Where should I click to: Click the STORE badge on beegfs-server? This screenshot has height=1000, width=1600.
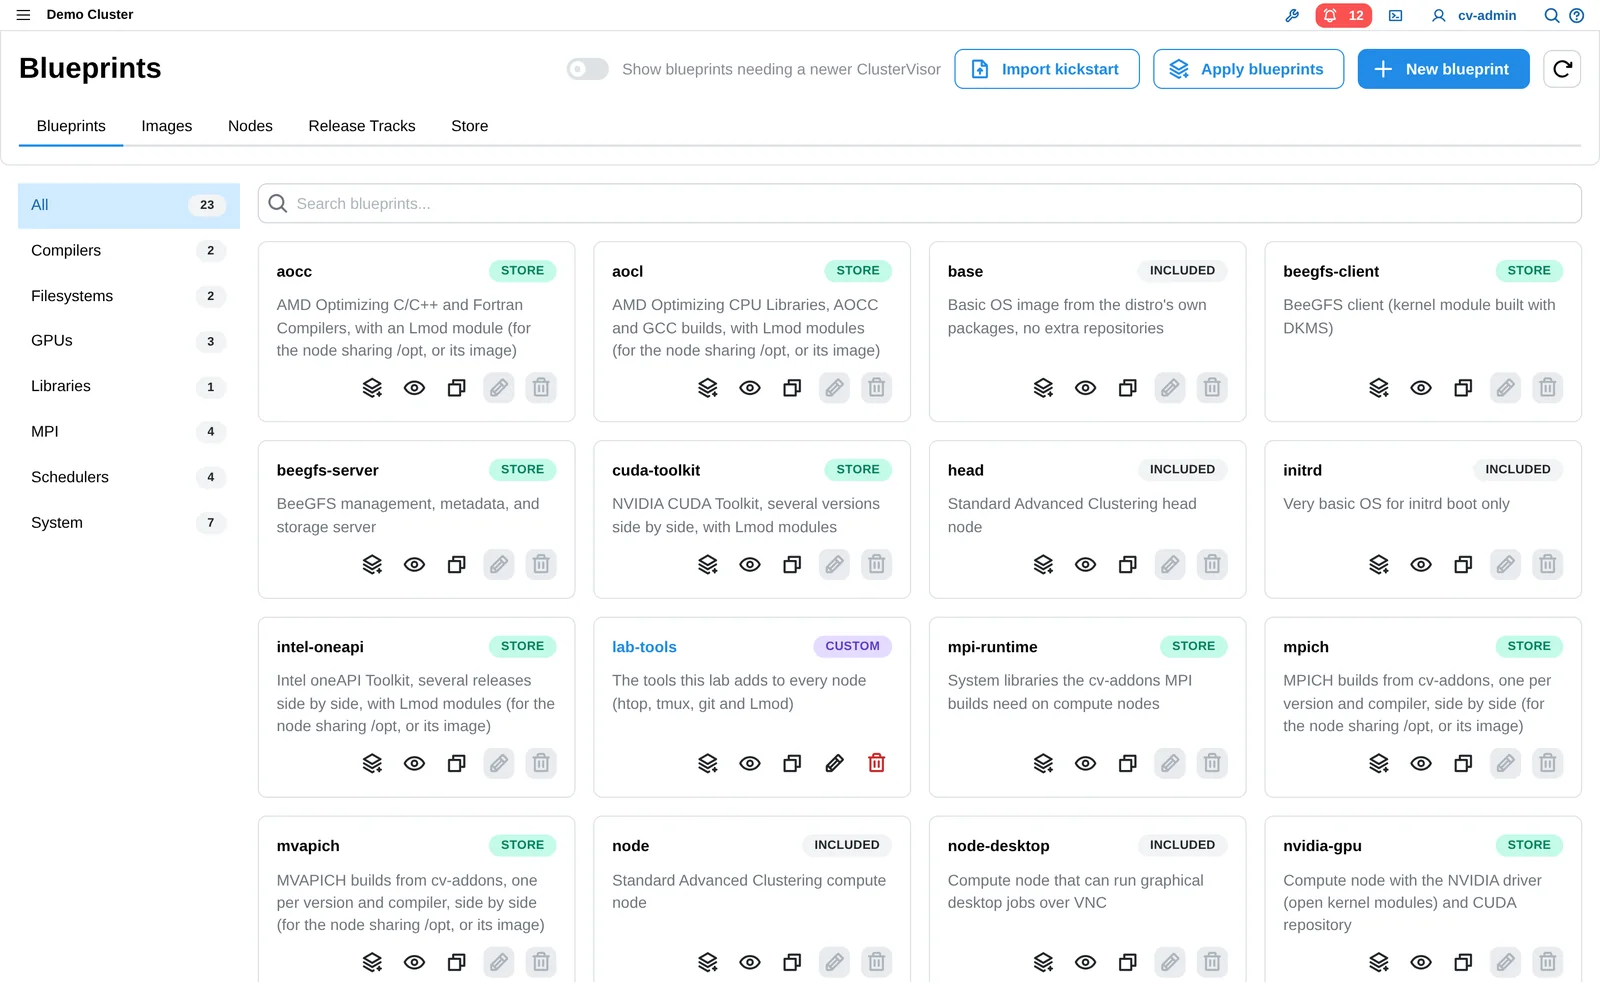522,469
